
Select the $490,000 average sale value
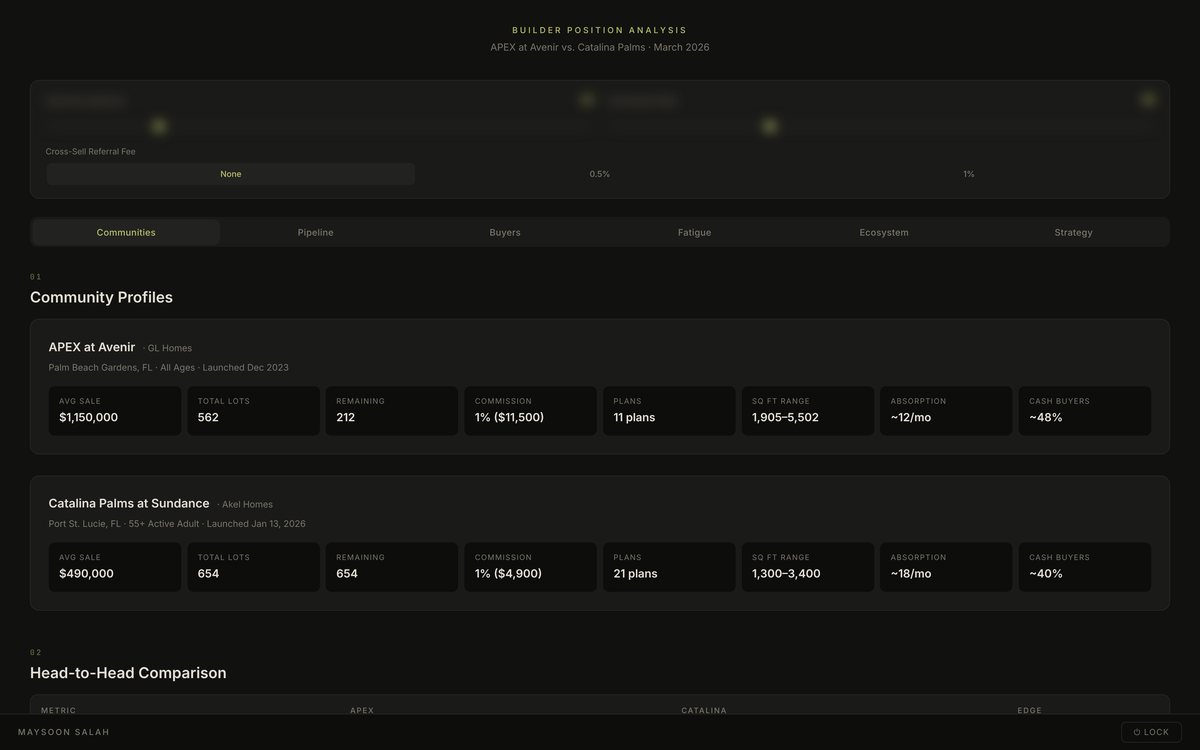pos(86,573)
